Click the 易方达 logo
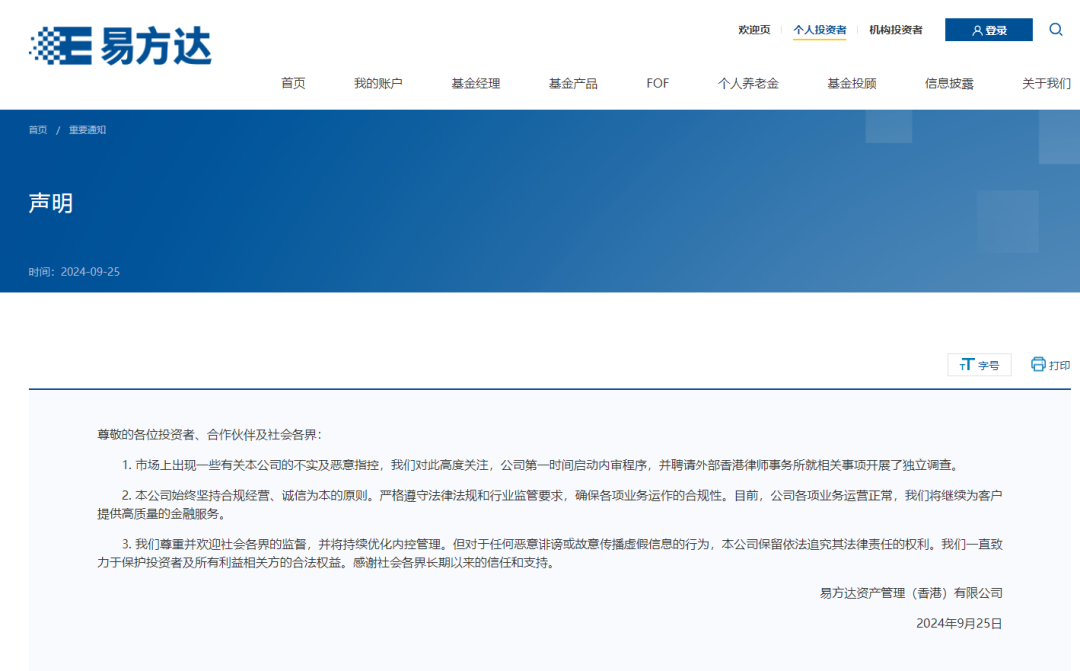The width and height of the screenshot is (1080, 671). click(121, 45)
